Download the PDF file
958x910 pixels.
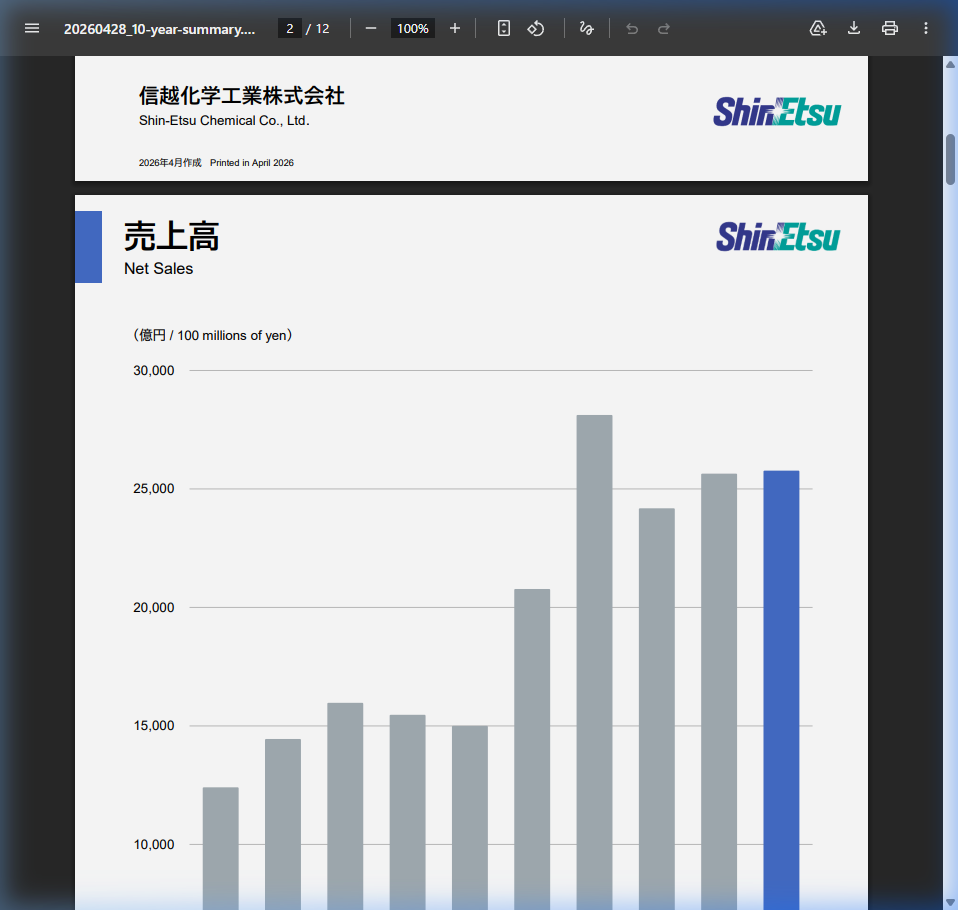click(854, 28)
